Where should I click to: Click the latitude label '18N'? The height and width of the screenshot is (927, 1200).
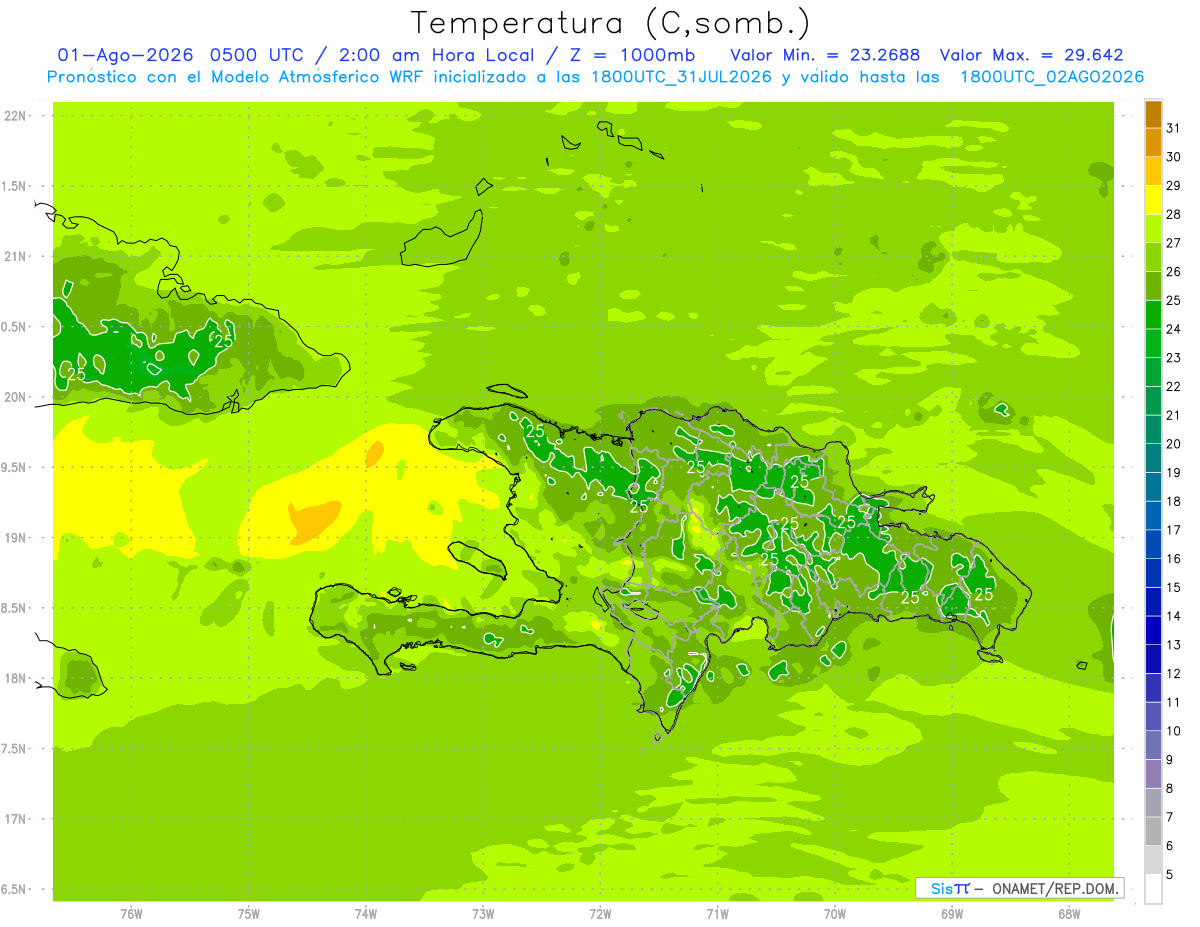(x=17, y=679)
